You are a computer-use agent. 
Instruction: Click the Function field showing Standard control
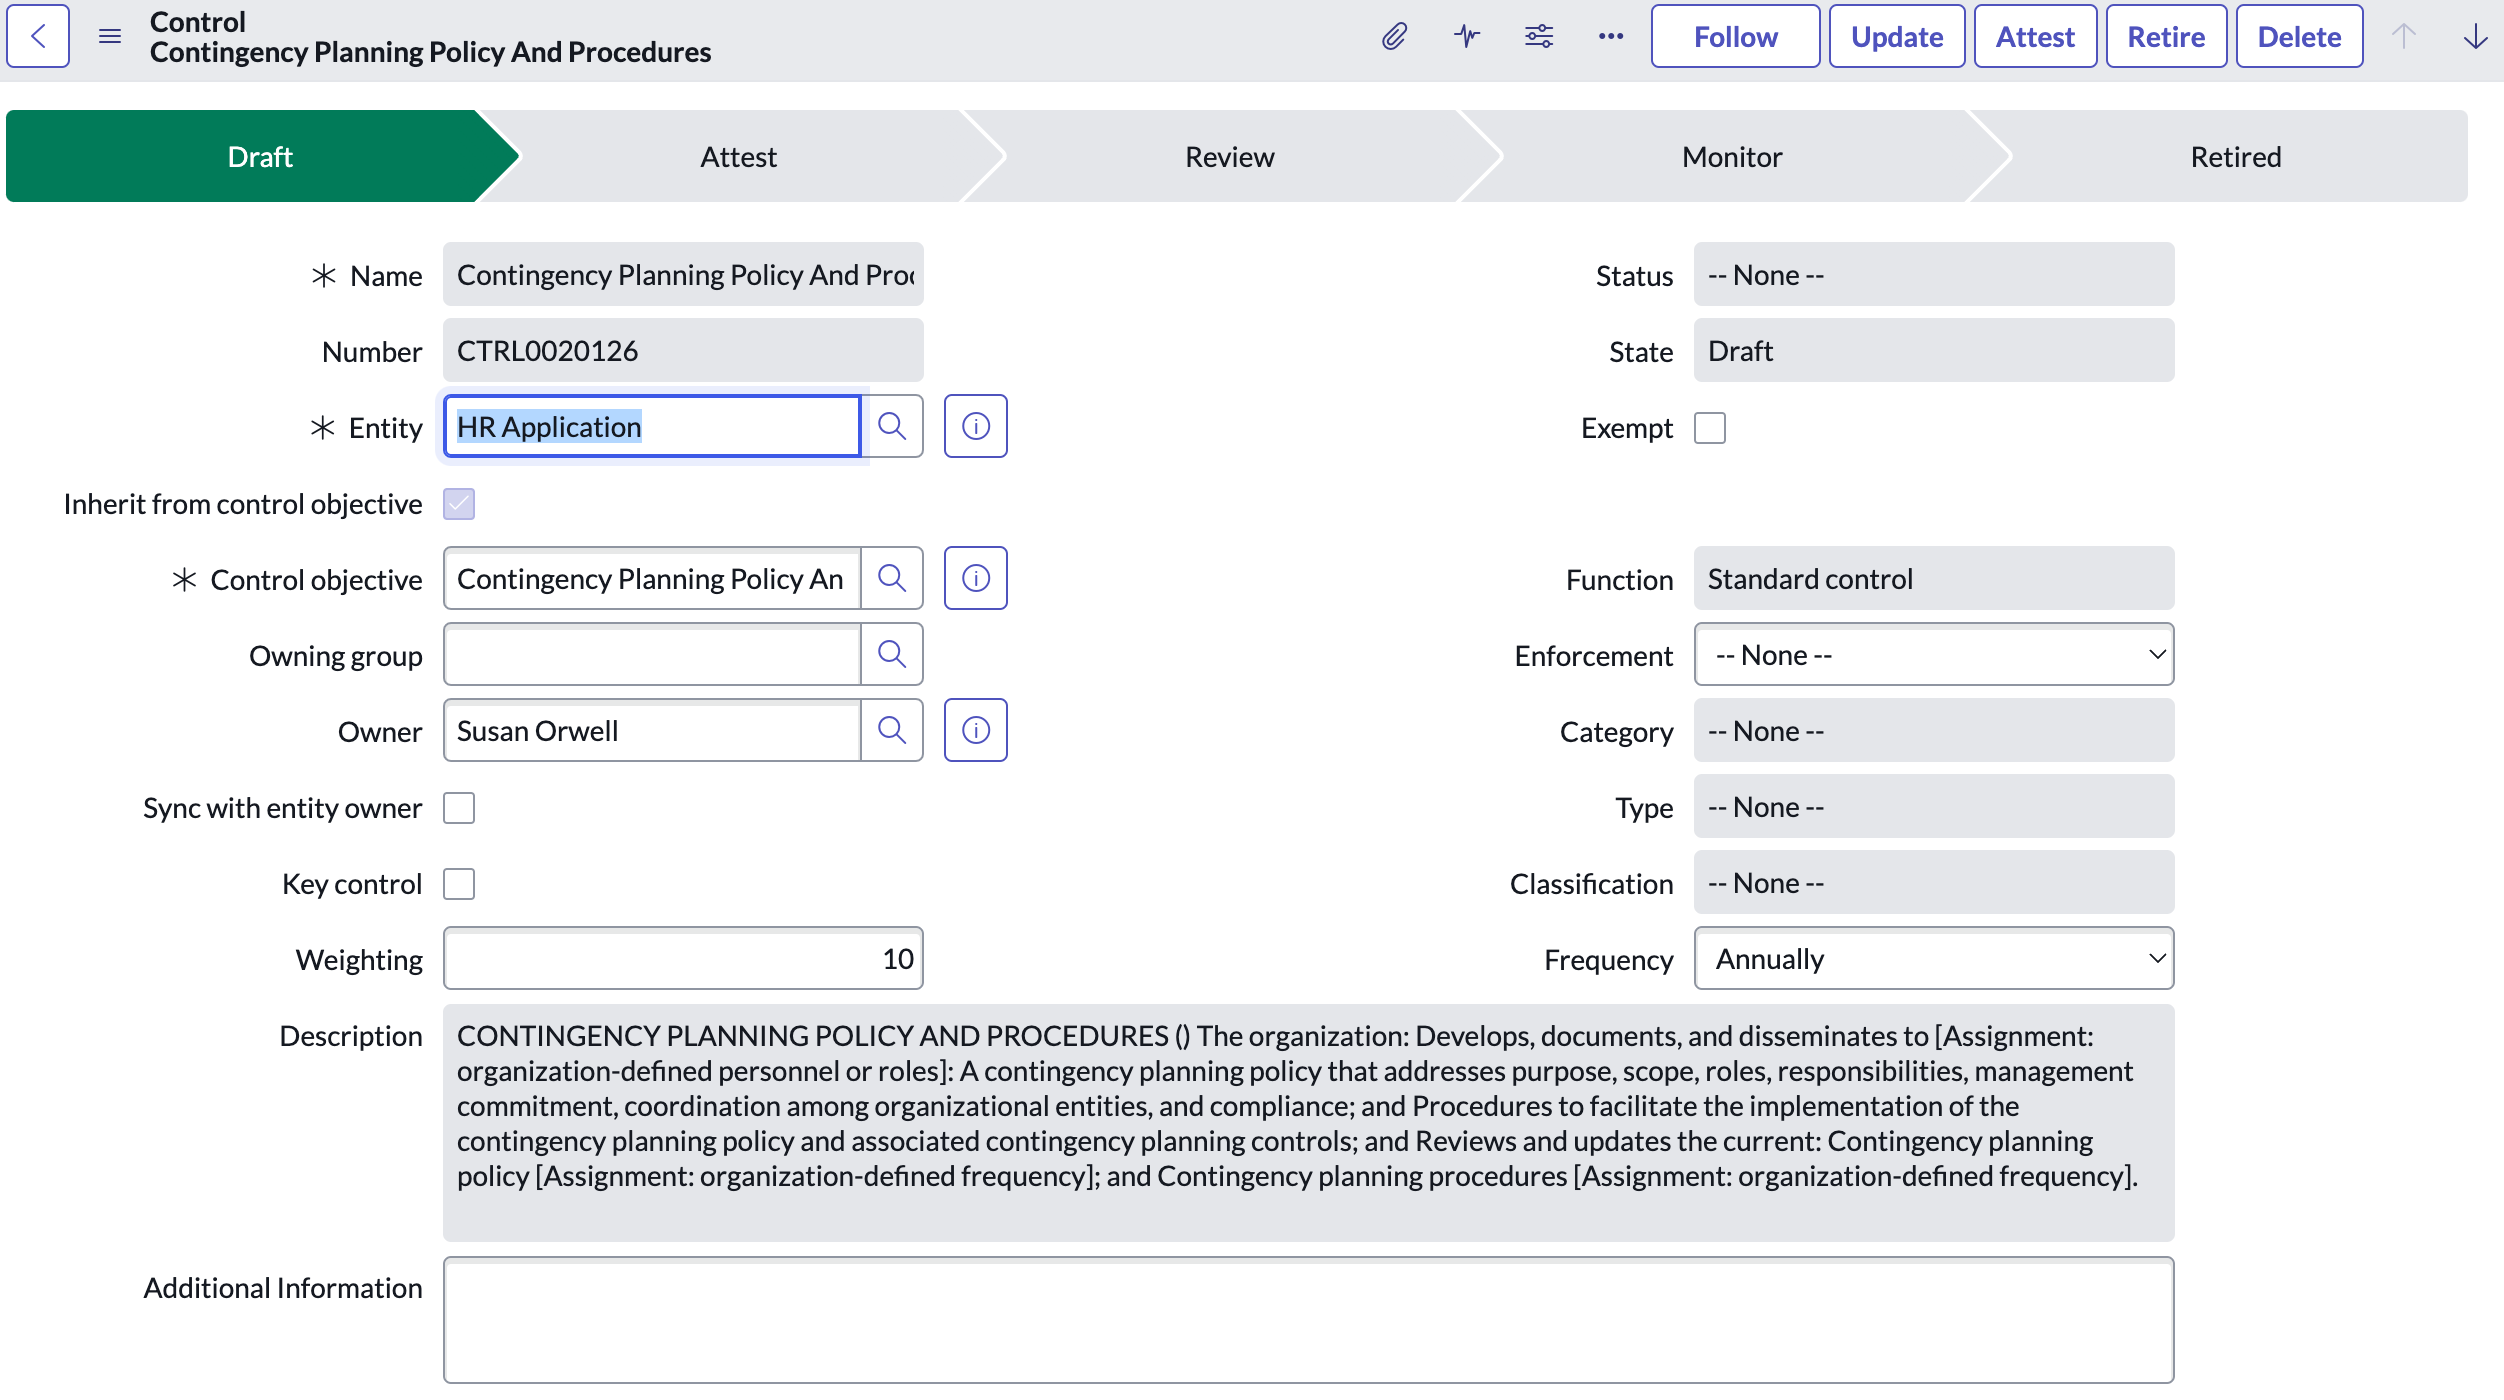[x=1934, y=579]
